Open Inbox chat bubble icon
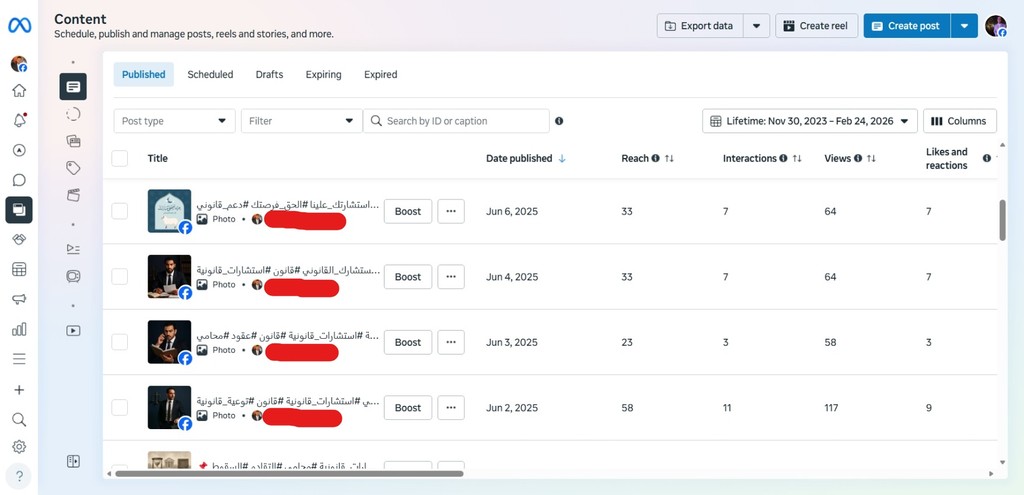 (19, 180)
